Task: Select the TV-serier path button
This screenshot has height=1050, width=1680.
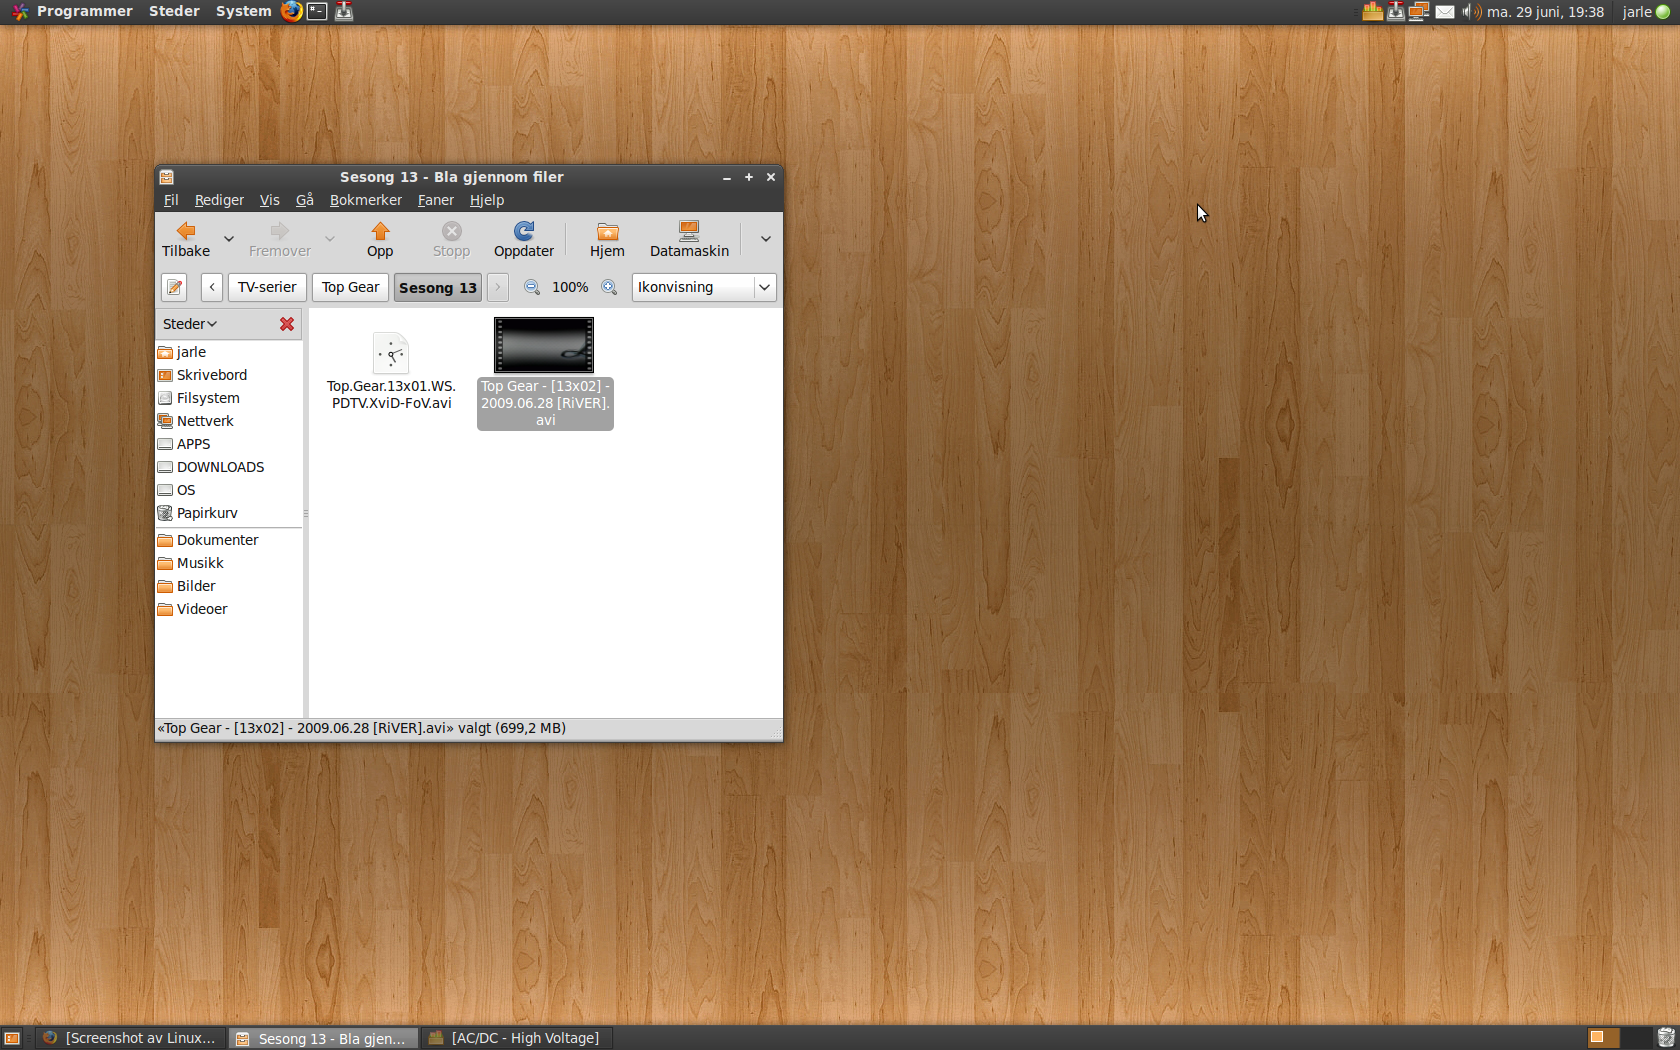Action: click(x=267, y=288)
